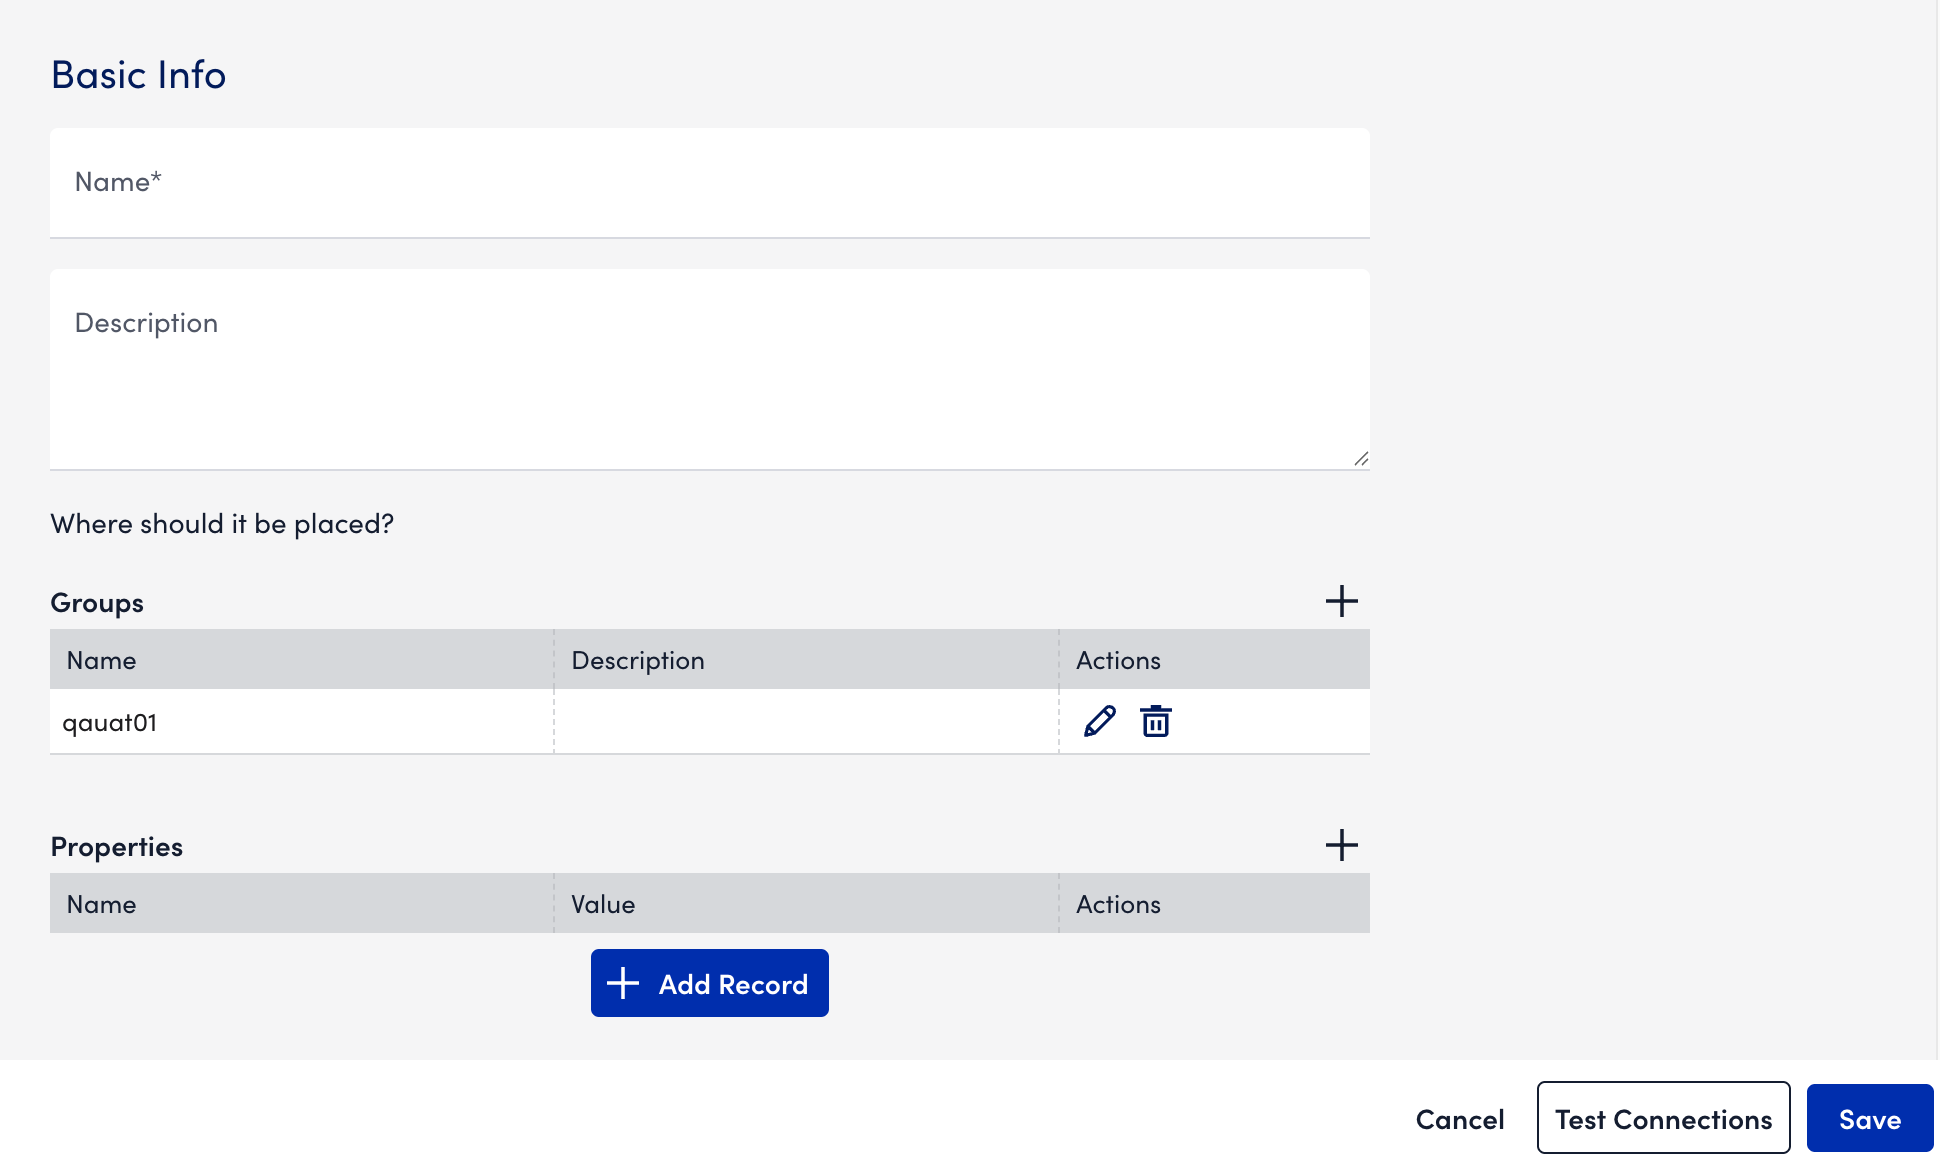Click the Properties table Actions column header
Screen dimensions: 1940x1170
(1215, 904)
